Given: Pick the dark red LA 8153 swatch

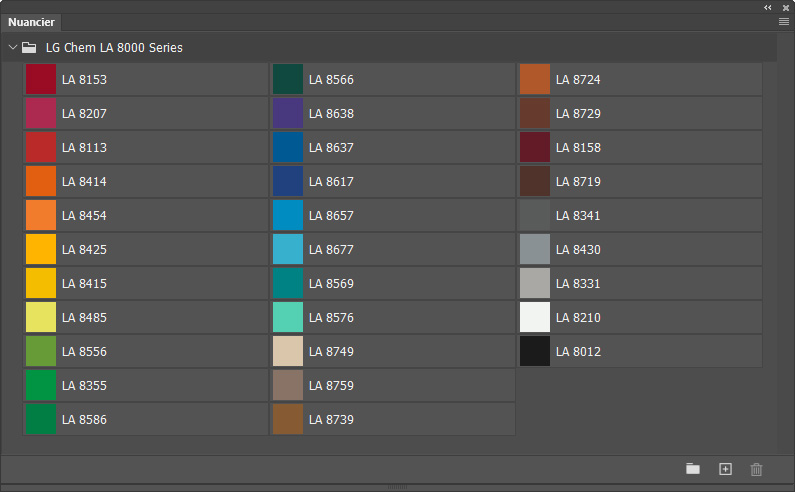Looking at the screenshot, I should point(41,79).
